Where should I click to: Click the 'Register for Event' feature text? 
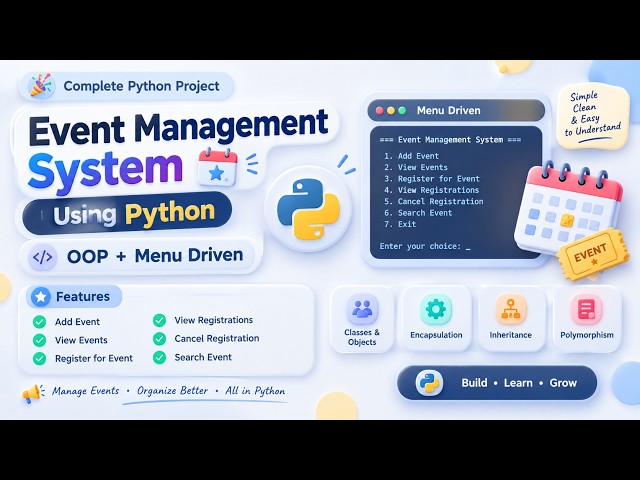click(x=94, y=358)
